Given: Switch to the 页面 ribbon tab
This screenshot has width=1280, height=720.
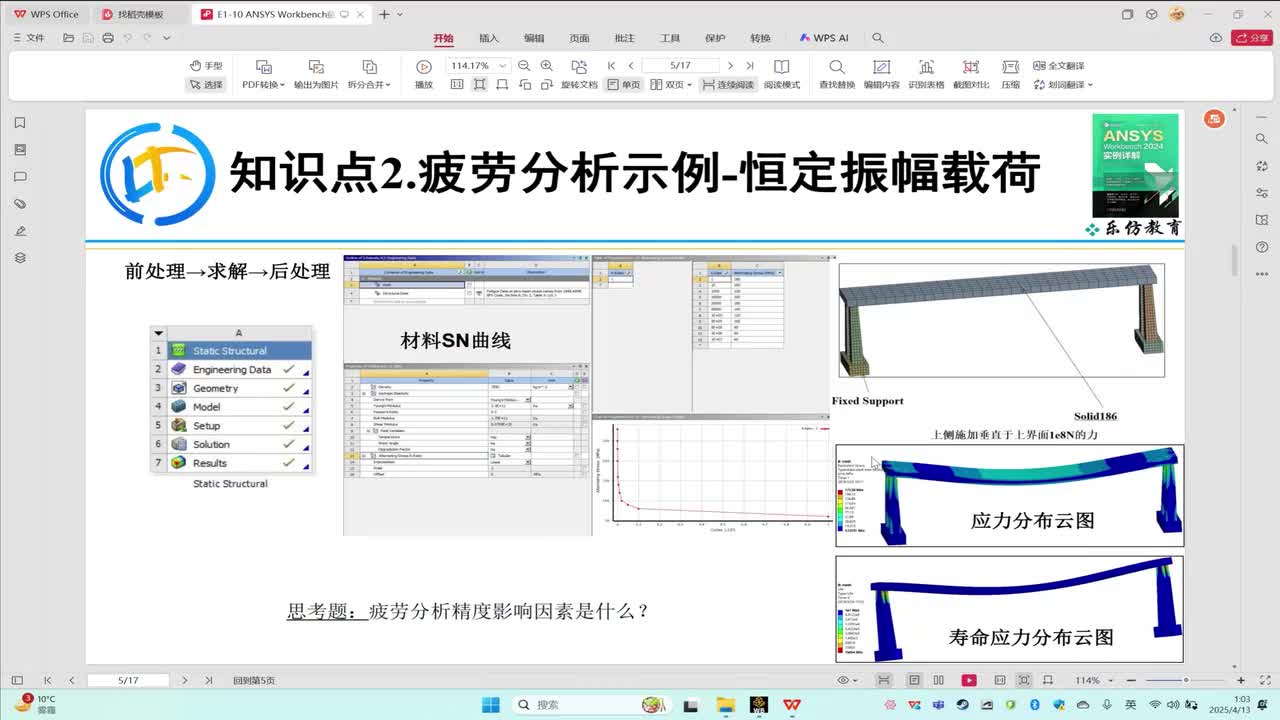Looking at the screenshot, I should click(579, 38).
